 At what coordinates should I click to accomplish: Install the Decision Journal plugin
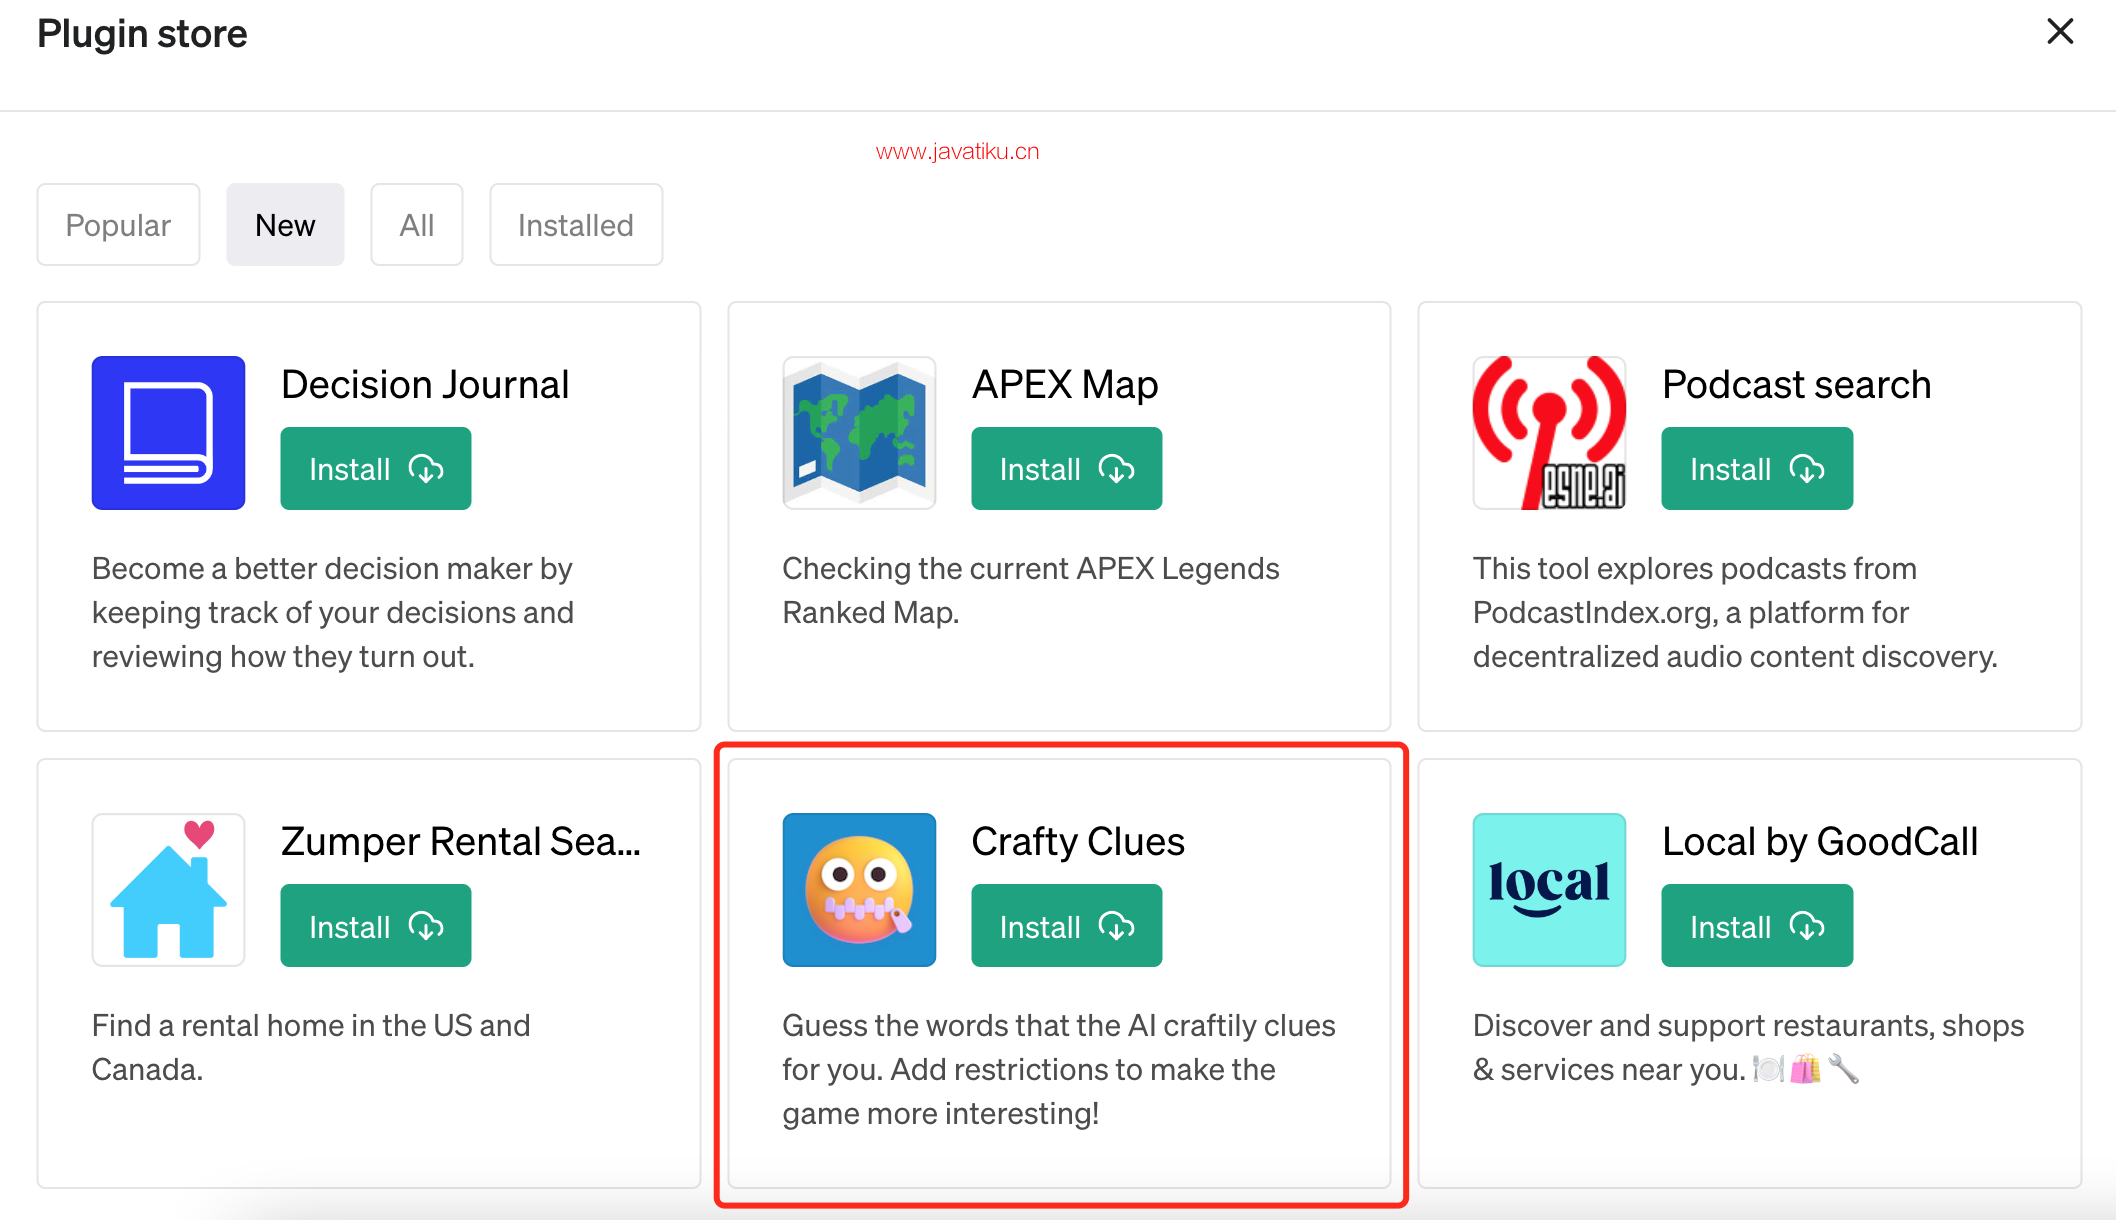click(376, 469)
